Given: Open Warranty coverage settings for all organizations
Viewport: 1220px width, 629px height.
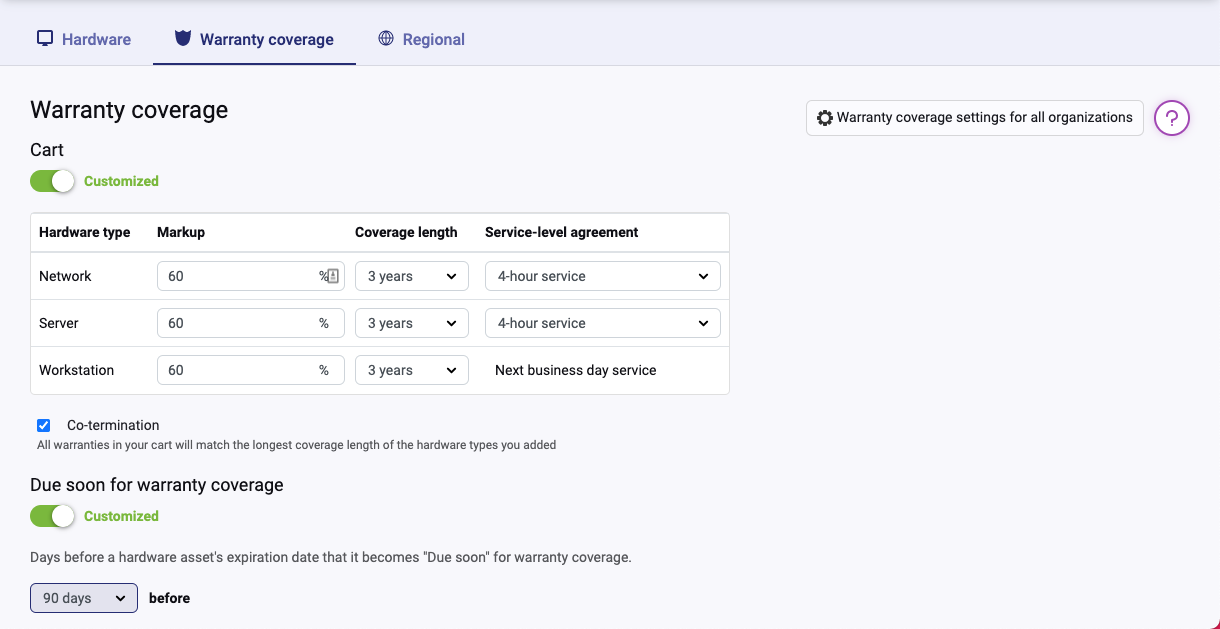Looking at the screenshot, I should tap(974, 118).
